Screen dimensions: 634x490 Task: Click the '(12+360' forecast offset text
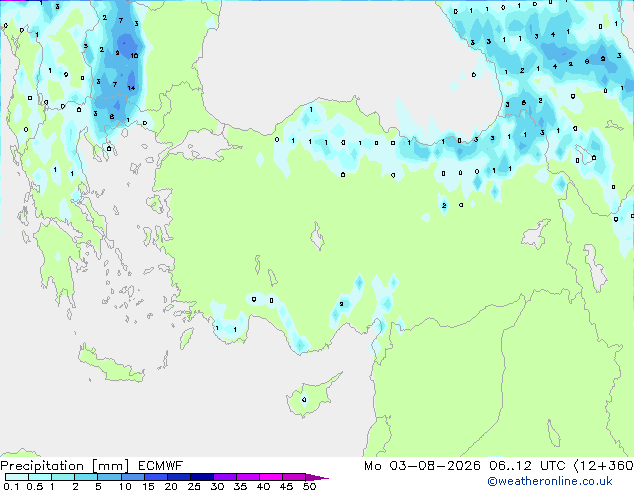(604, 466)
